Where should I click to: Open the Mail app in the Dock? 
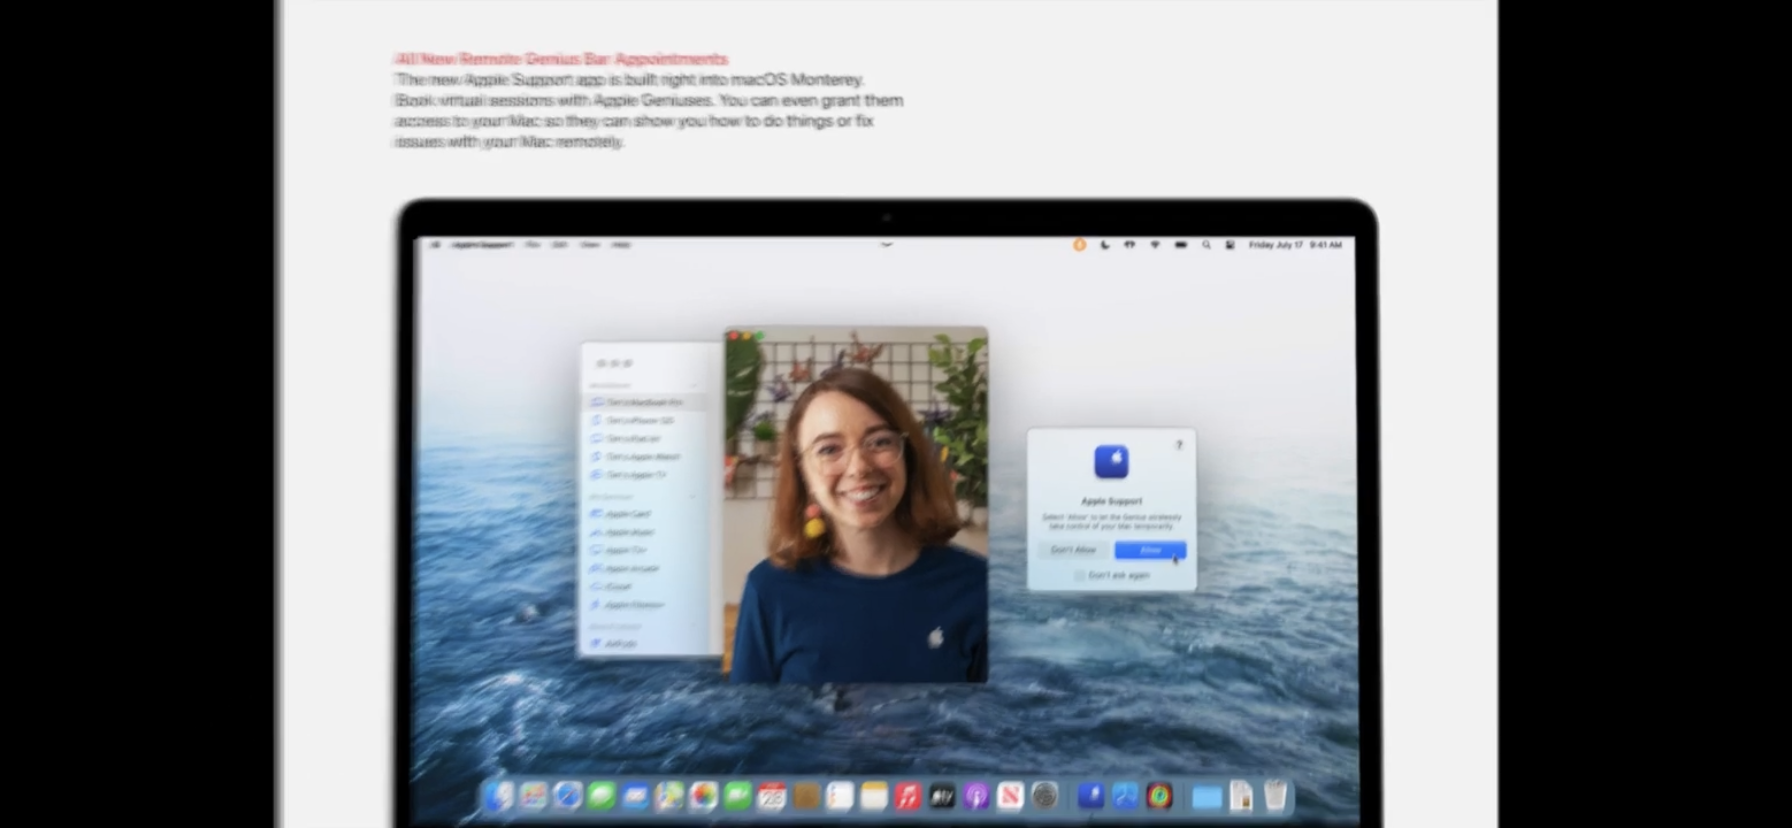tap(635, 796)
